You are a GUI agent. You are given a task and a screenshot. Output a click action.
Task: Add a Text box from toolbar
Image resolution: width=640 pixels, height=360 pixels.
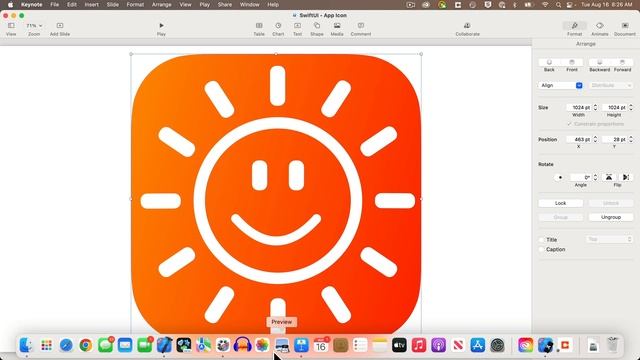point(297,29)
